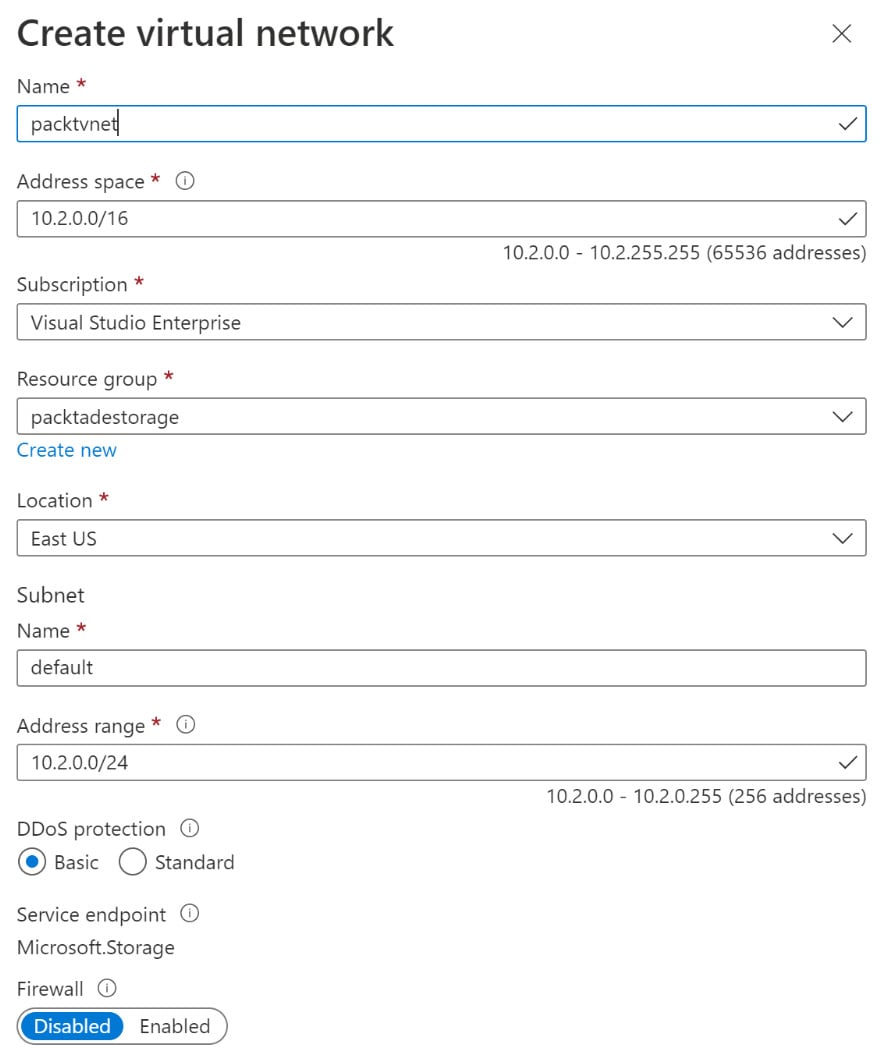Set Firewall toggle to Enabled
The image size is (882, 1060).
175,1026
